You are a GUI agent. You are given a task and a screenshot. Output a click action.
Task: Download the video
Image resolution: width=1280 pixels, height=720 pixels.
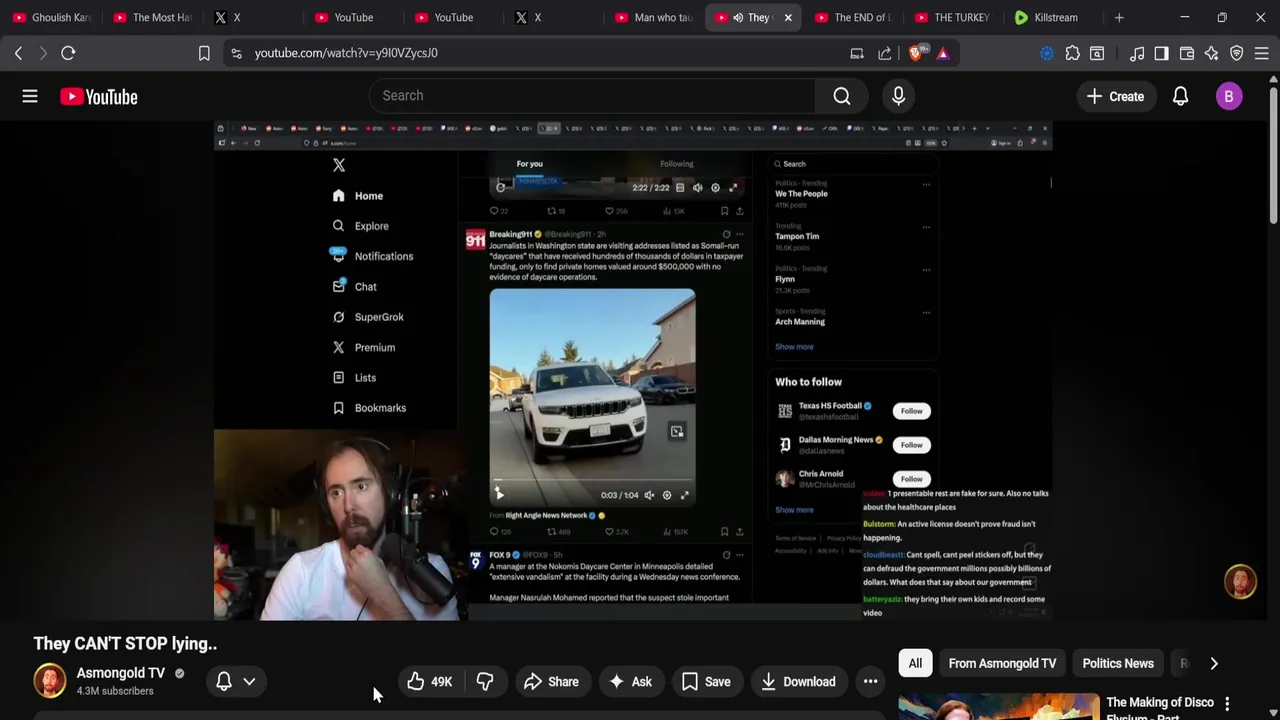point(798,682)
